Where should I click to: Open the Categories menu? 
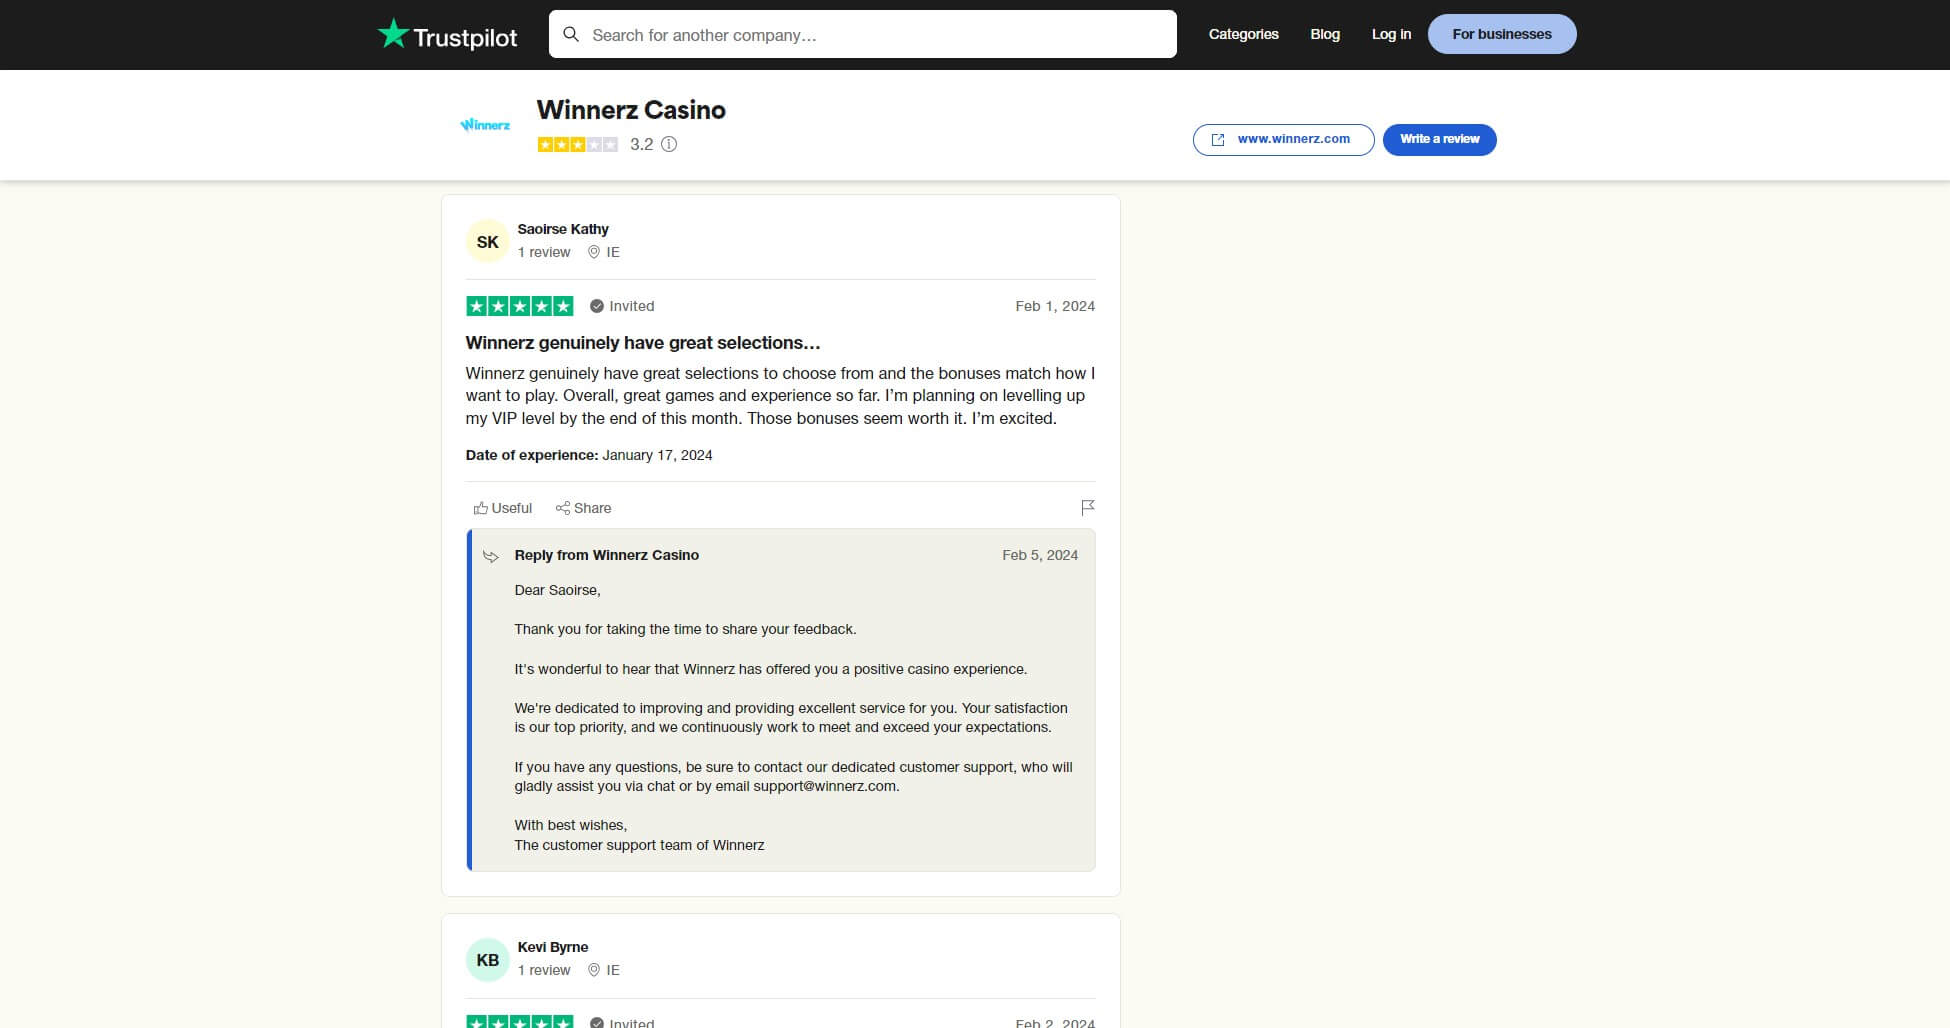(1243, 34)
